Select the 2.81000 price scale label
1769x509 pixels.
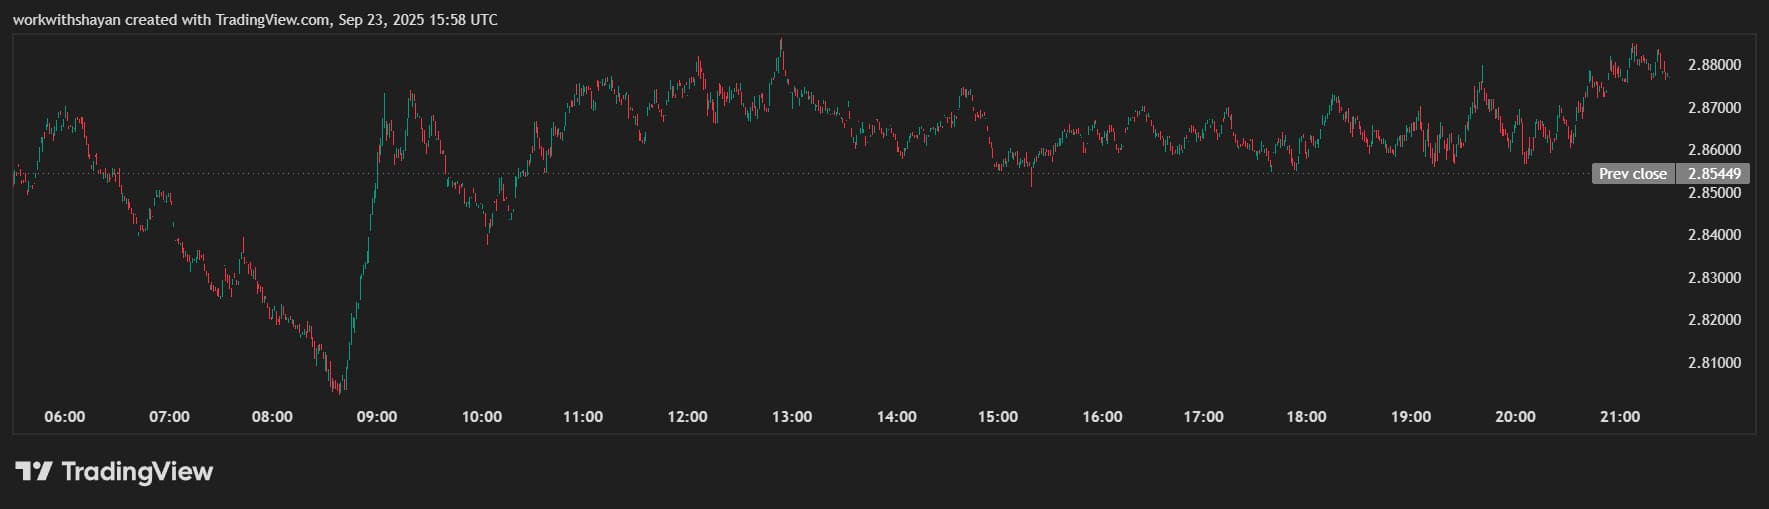pyautogui.click(x=1714, y=363)
